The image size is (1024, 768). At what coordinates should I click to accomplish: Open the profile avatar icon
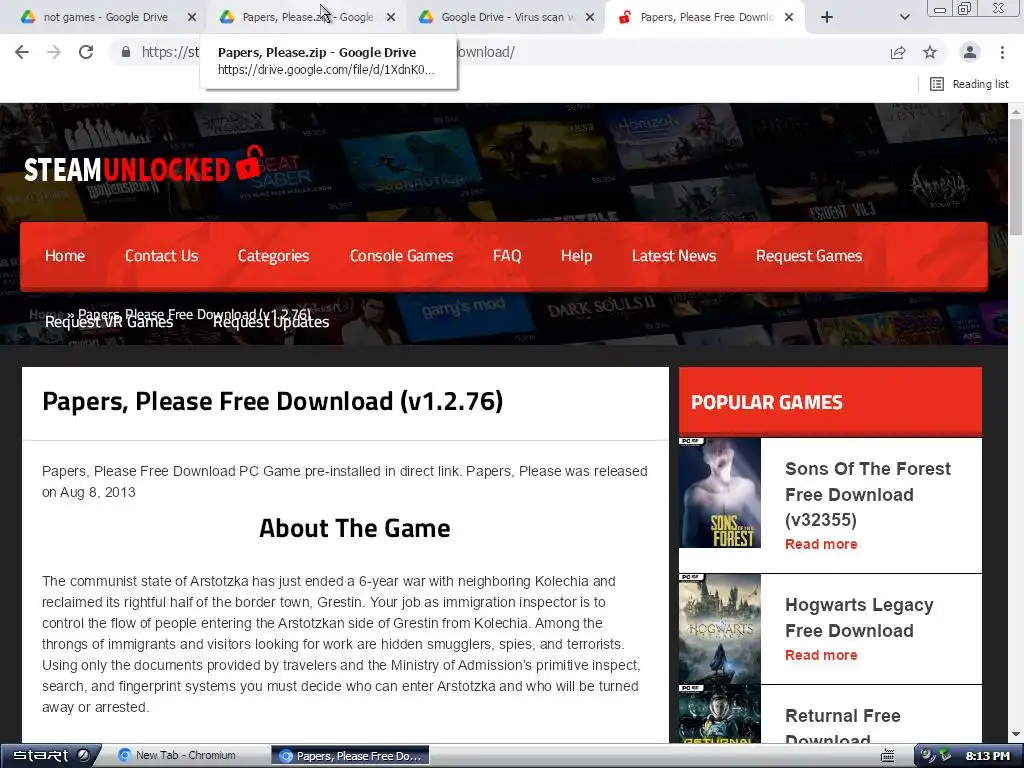pos(970,52)
